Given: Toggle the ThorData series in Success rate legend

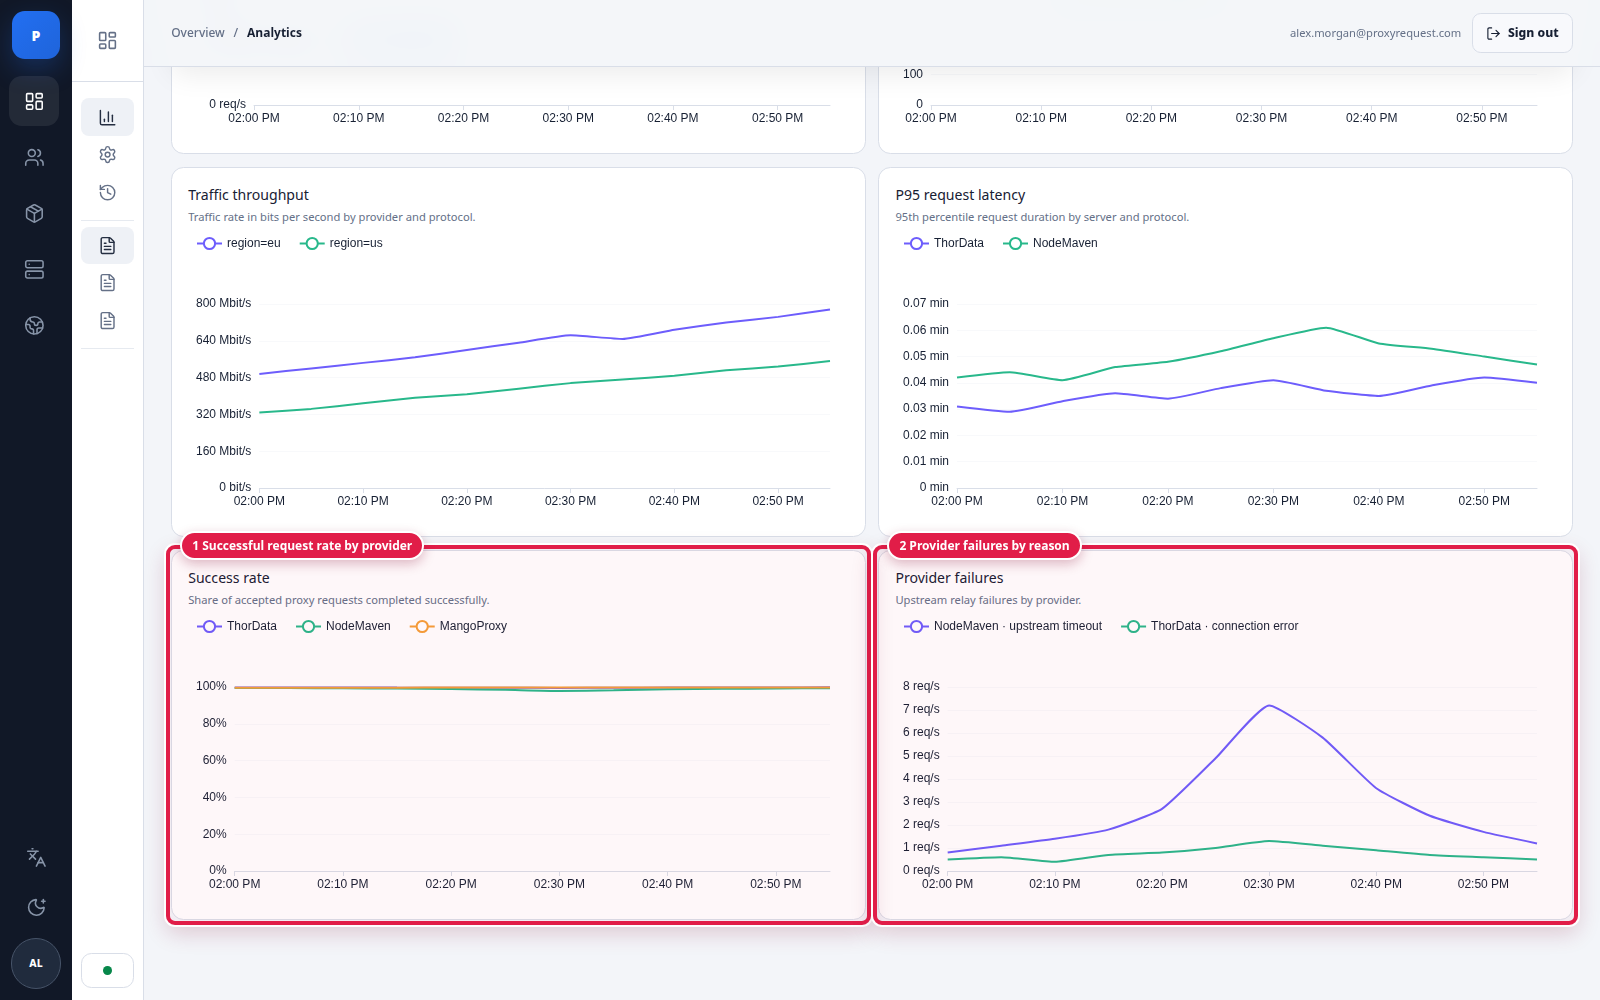Looking at the screenshot, I should click(238, 626).
